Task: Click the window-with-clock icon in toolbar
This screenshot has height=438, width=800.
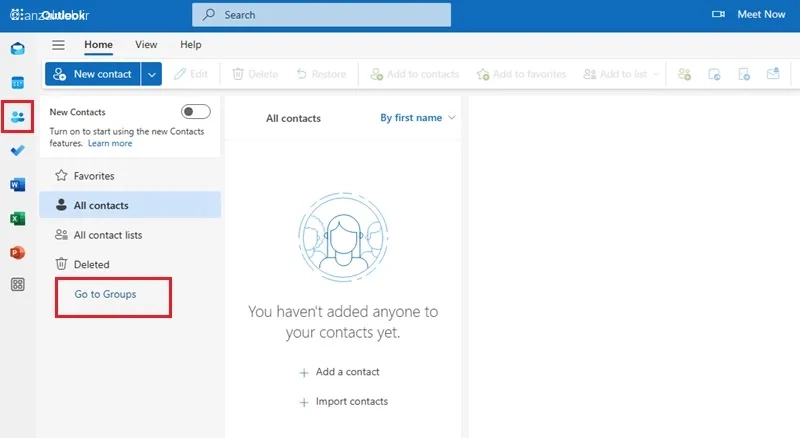Action: tap(714, 75)
